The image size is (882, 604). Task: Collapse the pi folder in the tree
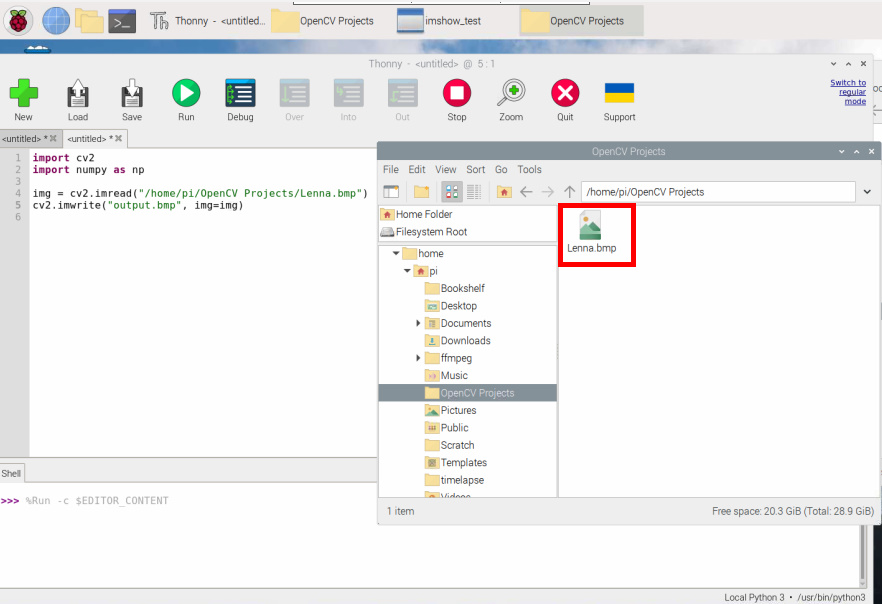click(407, 271)
